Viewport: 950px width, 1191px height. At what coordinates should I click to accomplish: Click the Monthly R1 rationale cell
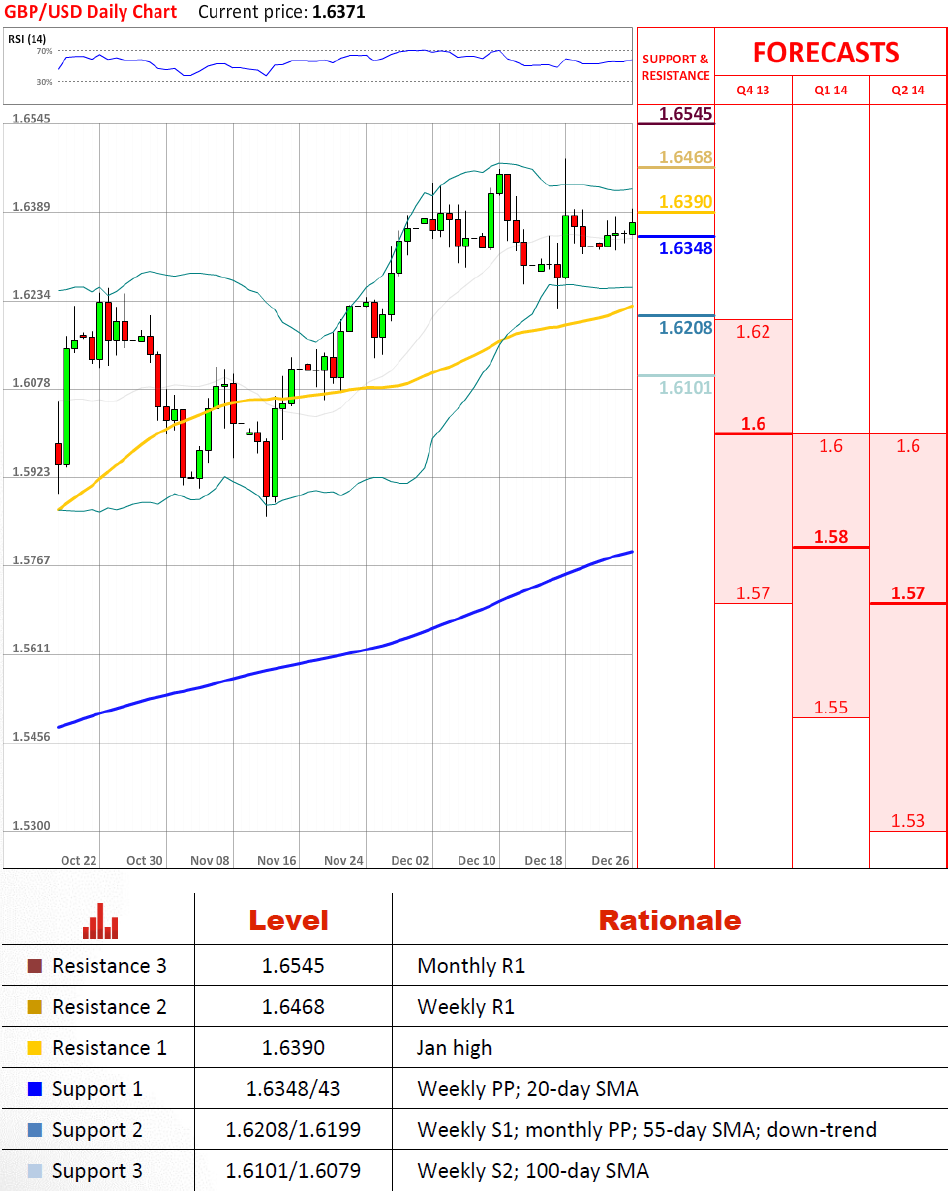tap(471, 966)
